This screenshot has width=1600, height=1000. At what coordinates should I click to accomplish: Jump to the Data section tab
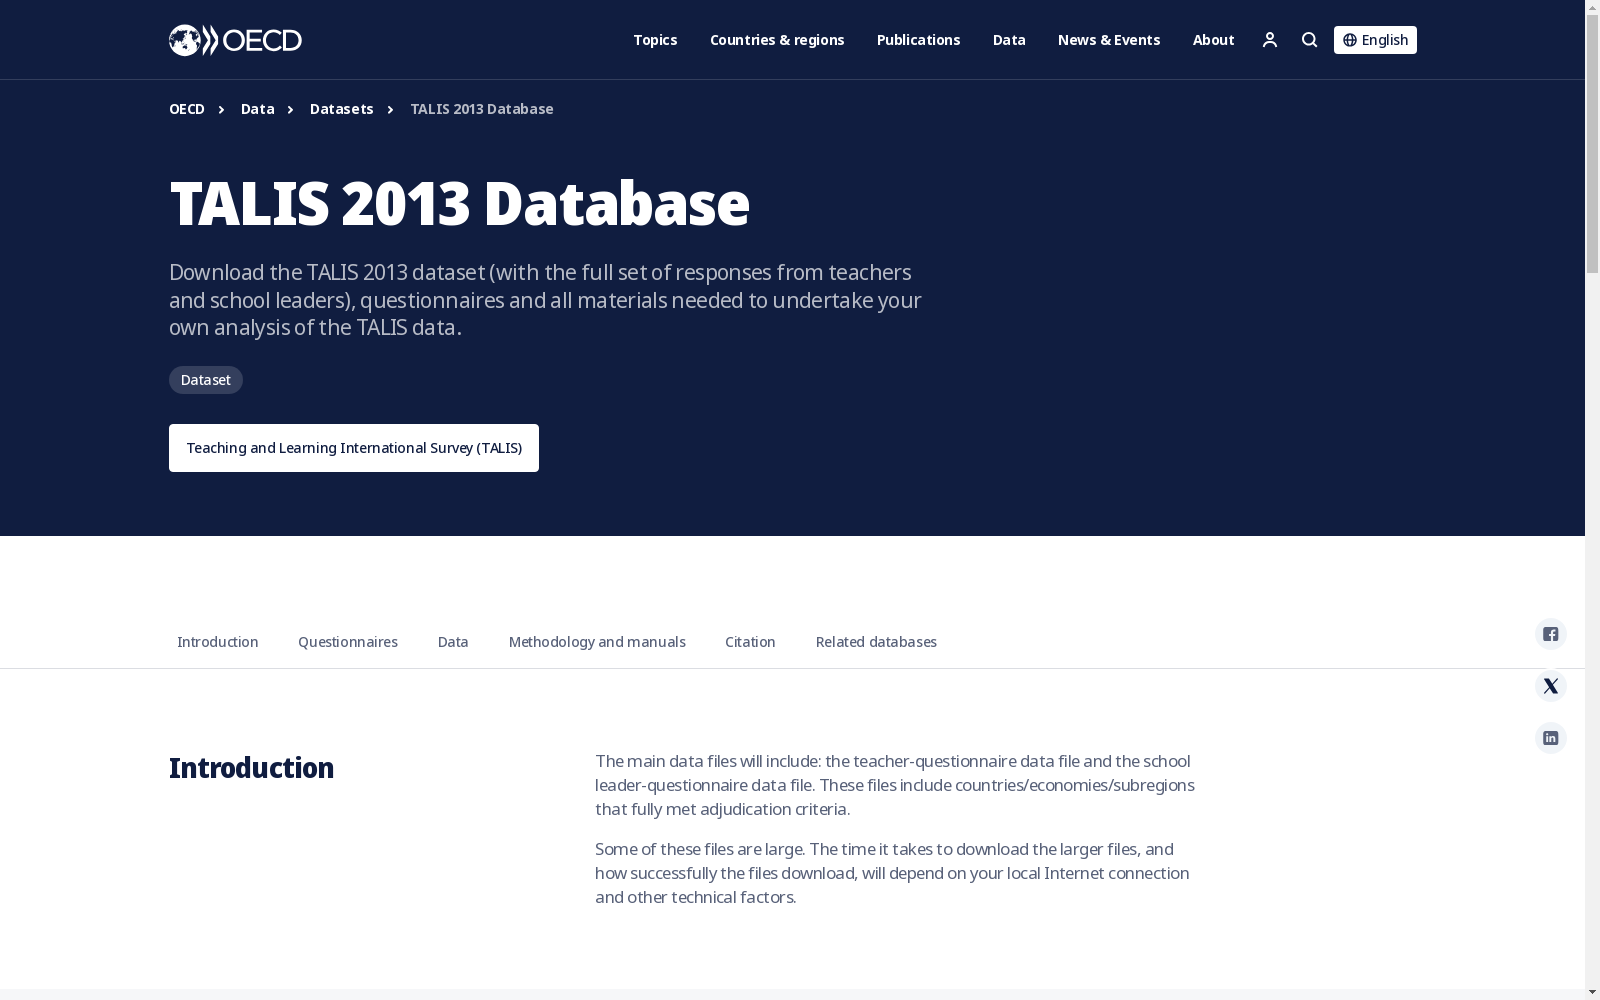[453, 642]
